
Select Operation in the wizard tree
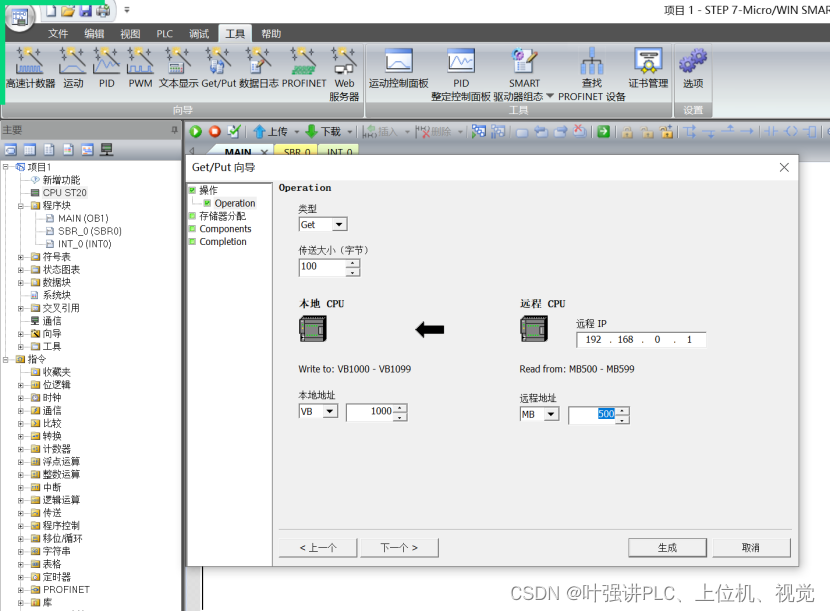point(234,203)
